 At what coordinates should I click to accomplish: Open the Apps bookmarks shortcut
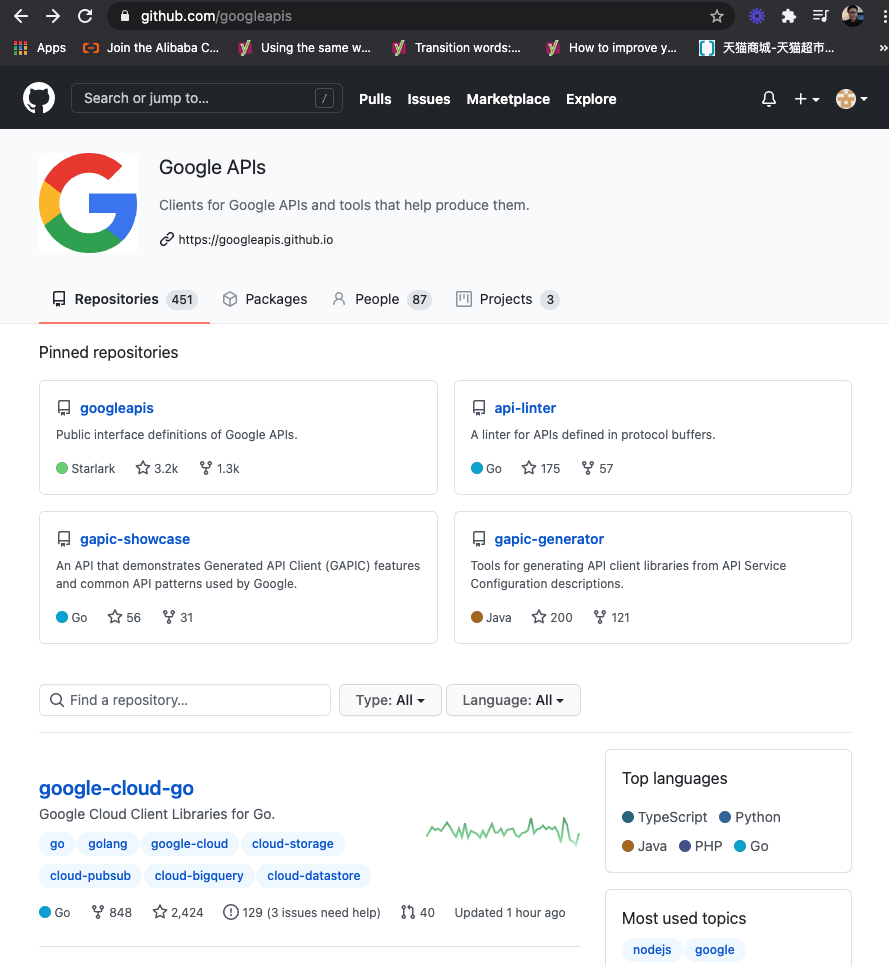tap(39, 48)
